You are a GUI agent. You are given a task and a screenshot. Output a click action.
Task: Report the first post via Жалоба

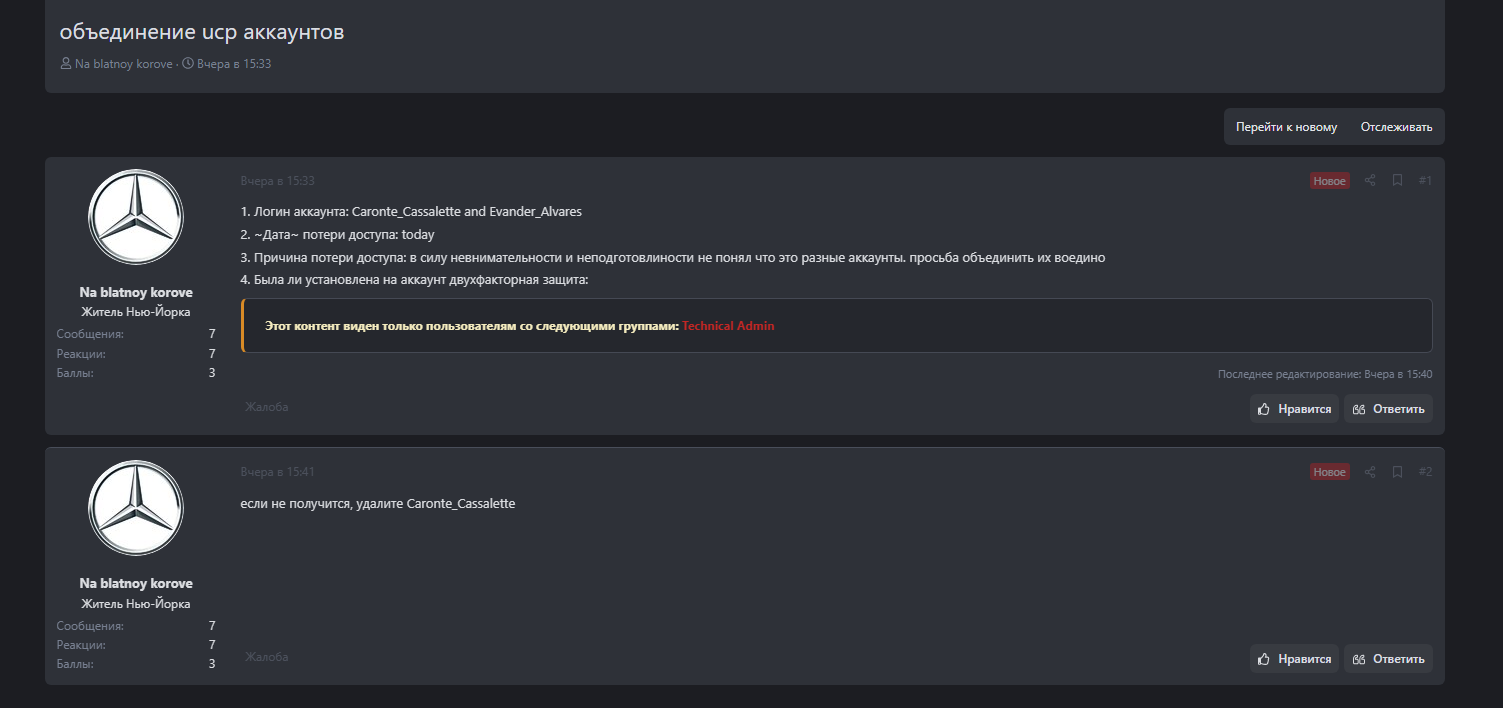[x=267, y=407]
